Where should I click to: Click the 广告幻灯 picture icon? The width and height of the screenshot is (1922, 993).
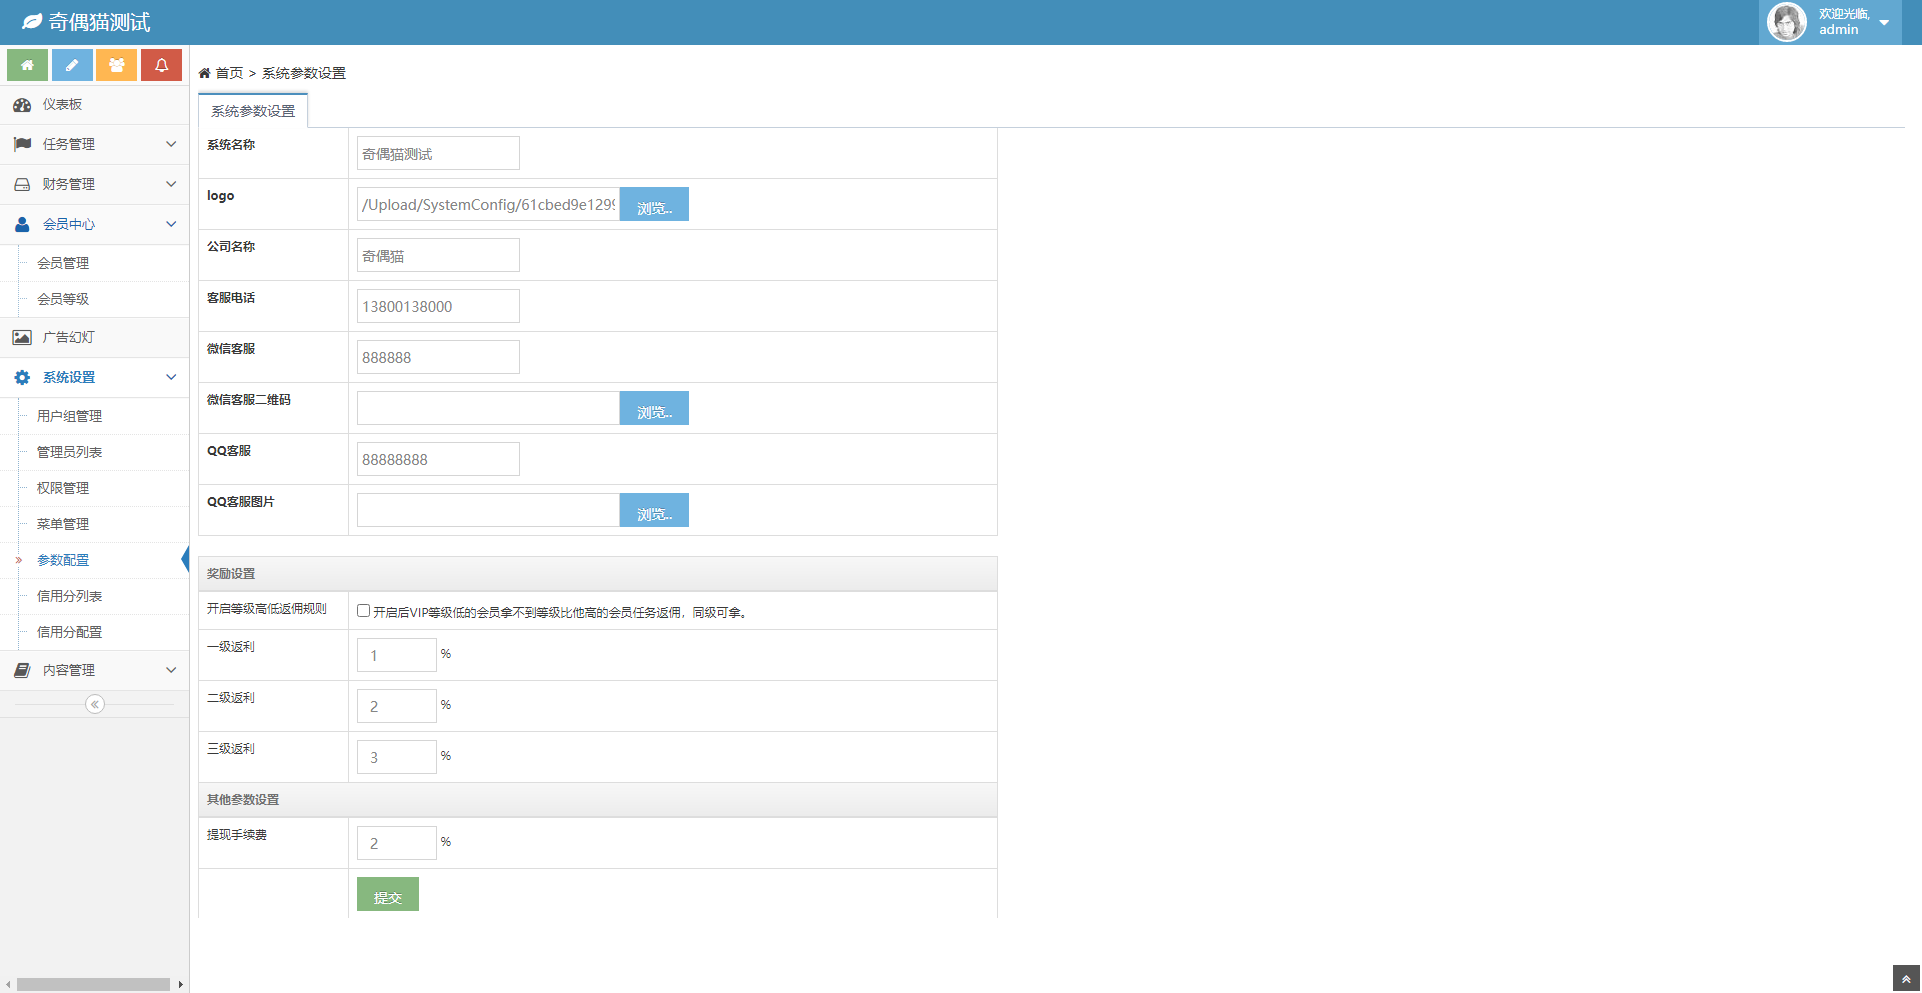22,337
